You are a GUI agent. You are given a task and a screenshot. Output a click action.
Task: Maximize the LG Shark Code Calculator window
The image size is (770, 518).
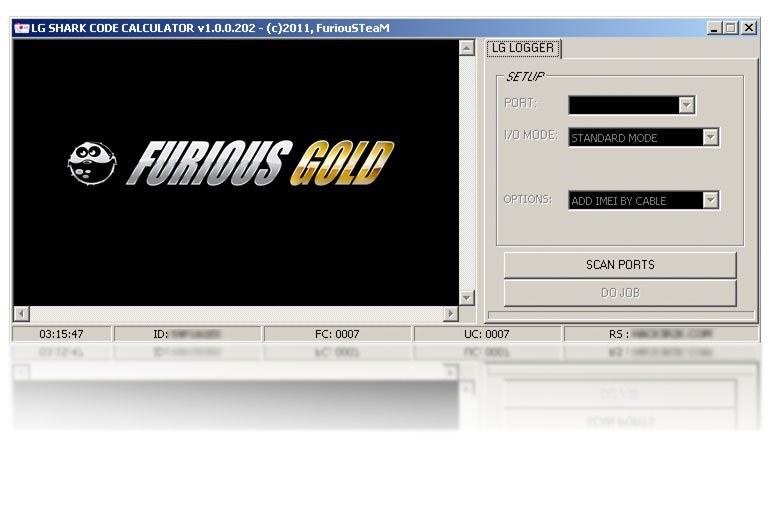[x=731, y=28]
